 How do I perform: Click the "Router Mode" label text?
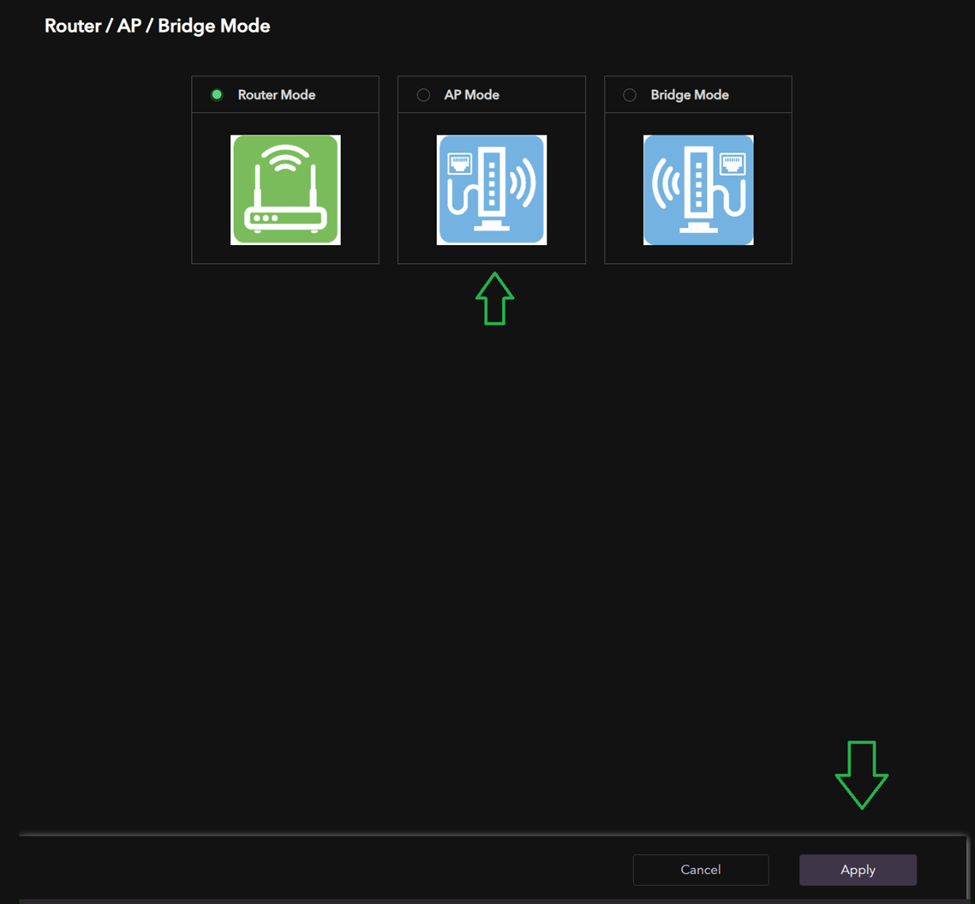point(276,95)
